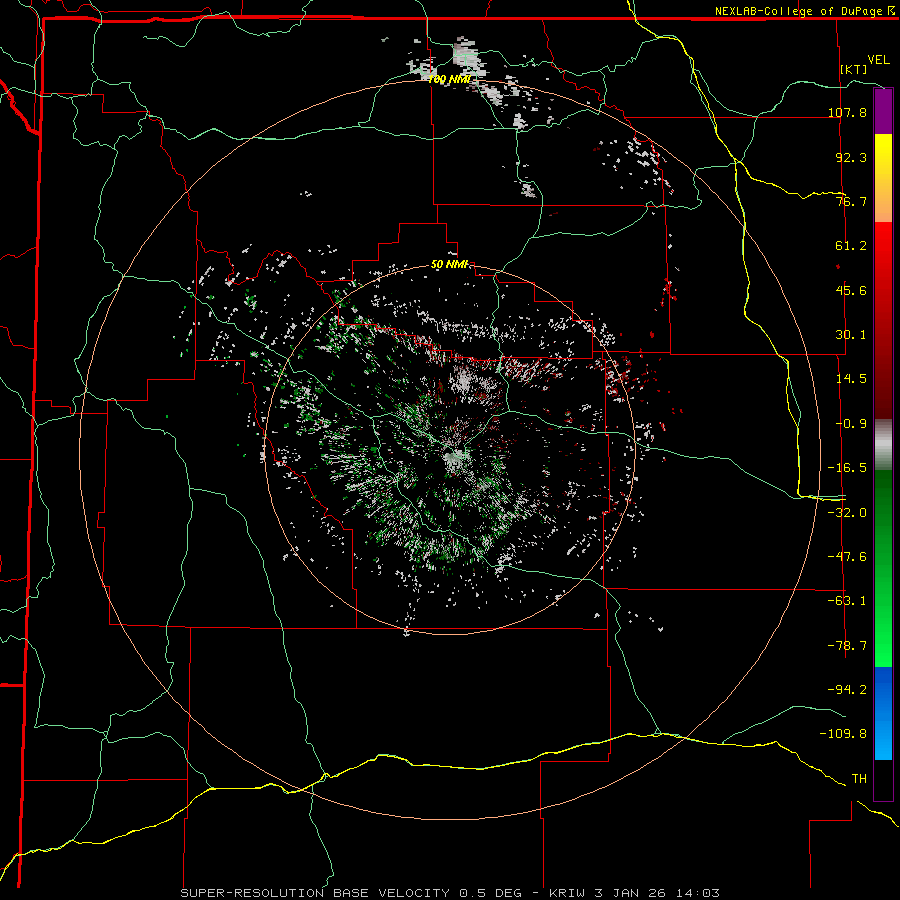The width and height of the screenshot is (900, 900).
Task: Pick the red segment of the color bar
Action: 883,320
